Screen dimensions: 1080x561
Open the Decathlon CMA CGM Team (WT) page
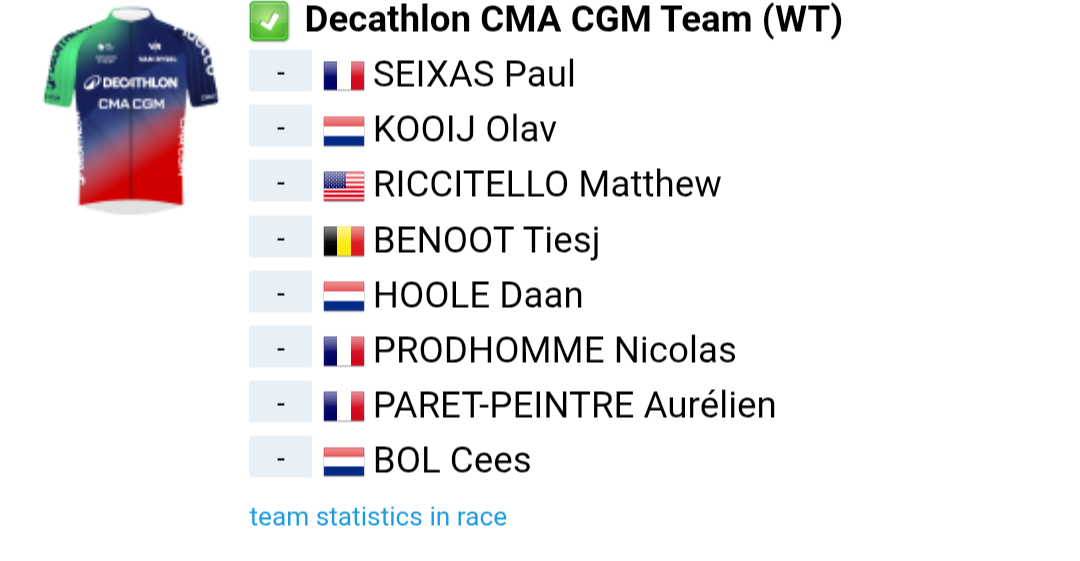point(573,20)
